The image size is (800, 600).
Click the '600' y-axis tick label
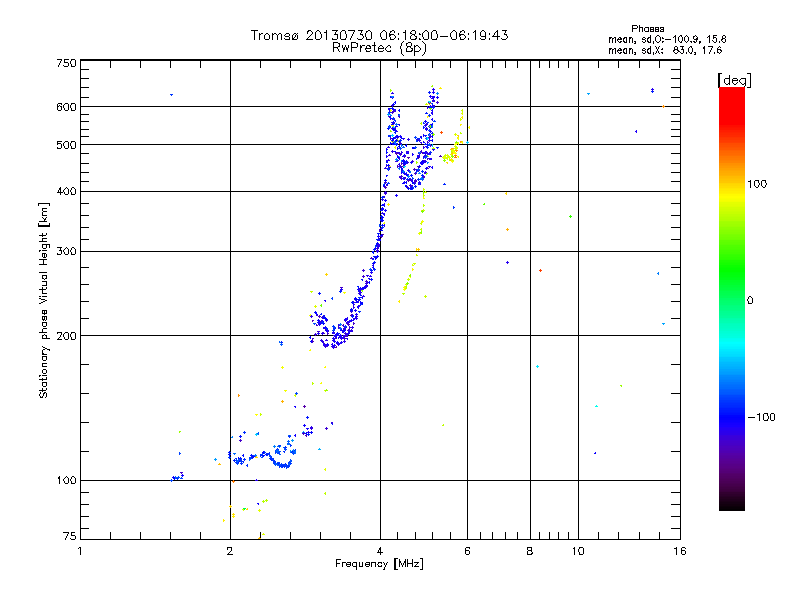pyautogui.click(x=66, y=107)
